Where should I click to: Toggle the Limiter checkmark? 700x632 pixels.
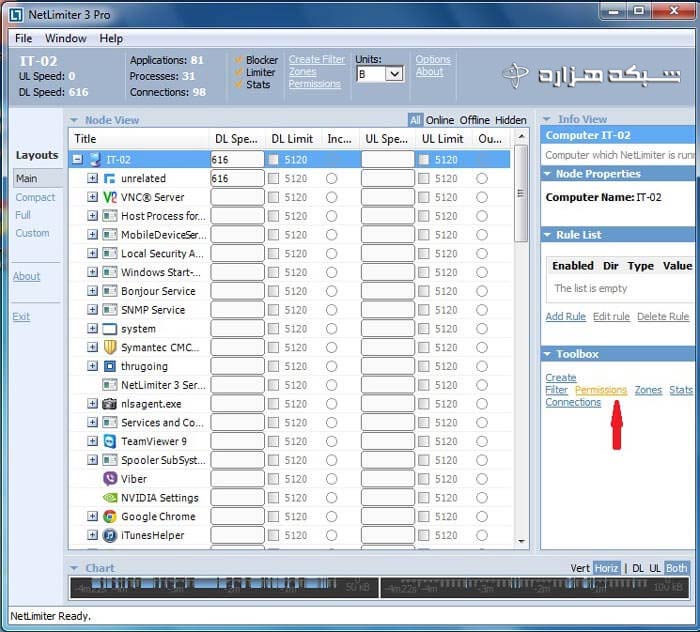[239, 72]
